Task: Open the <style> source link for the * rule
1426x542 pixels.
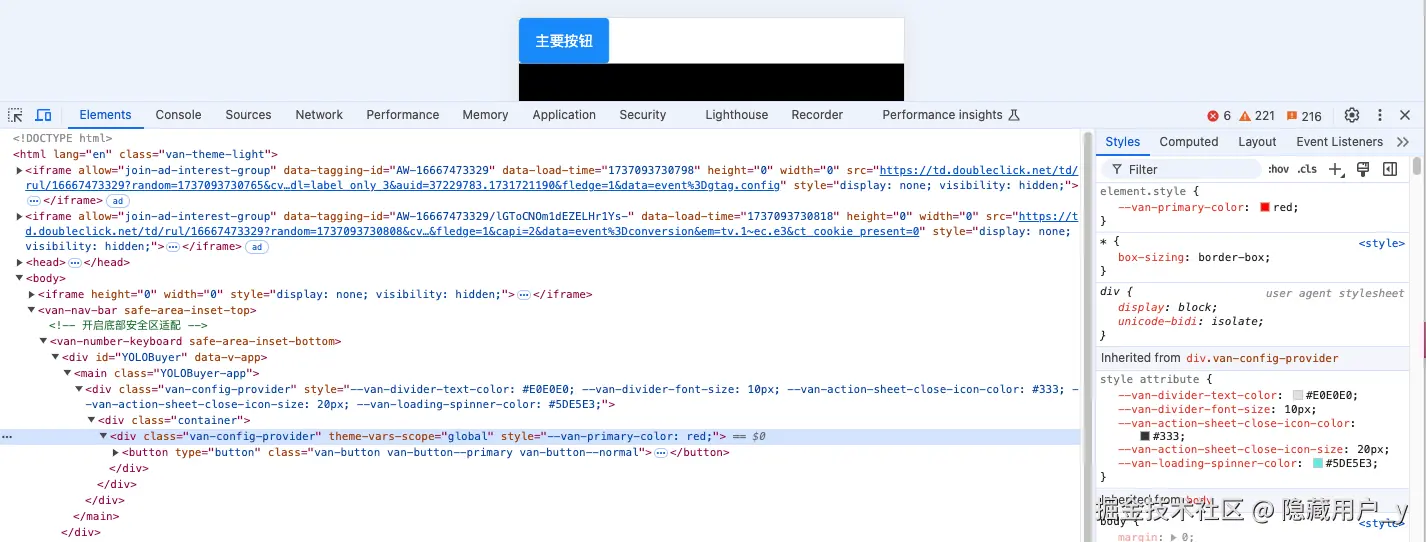Action: click(1381, 243)
